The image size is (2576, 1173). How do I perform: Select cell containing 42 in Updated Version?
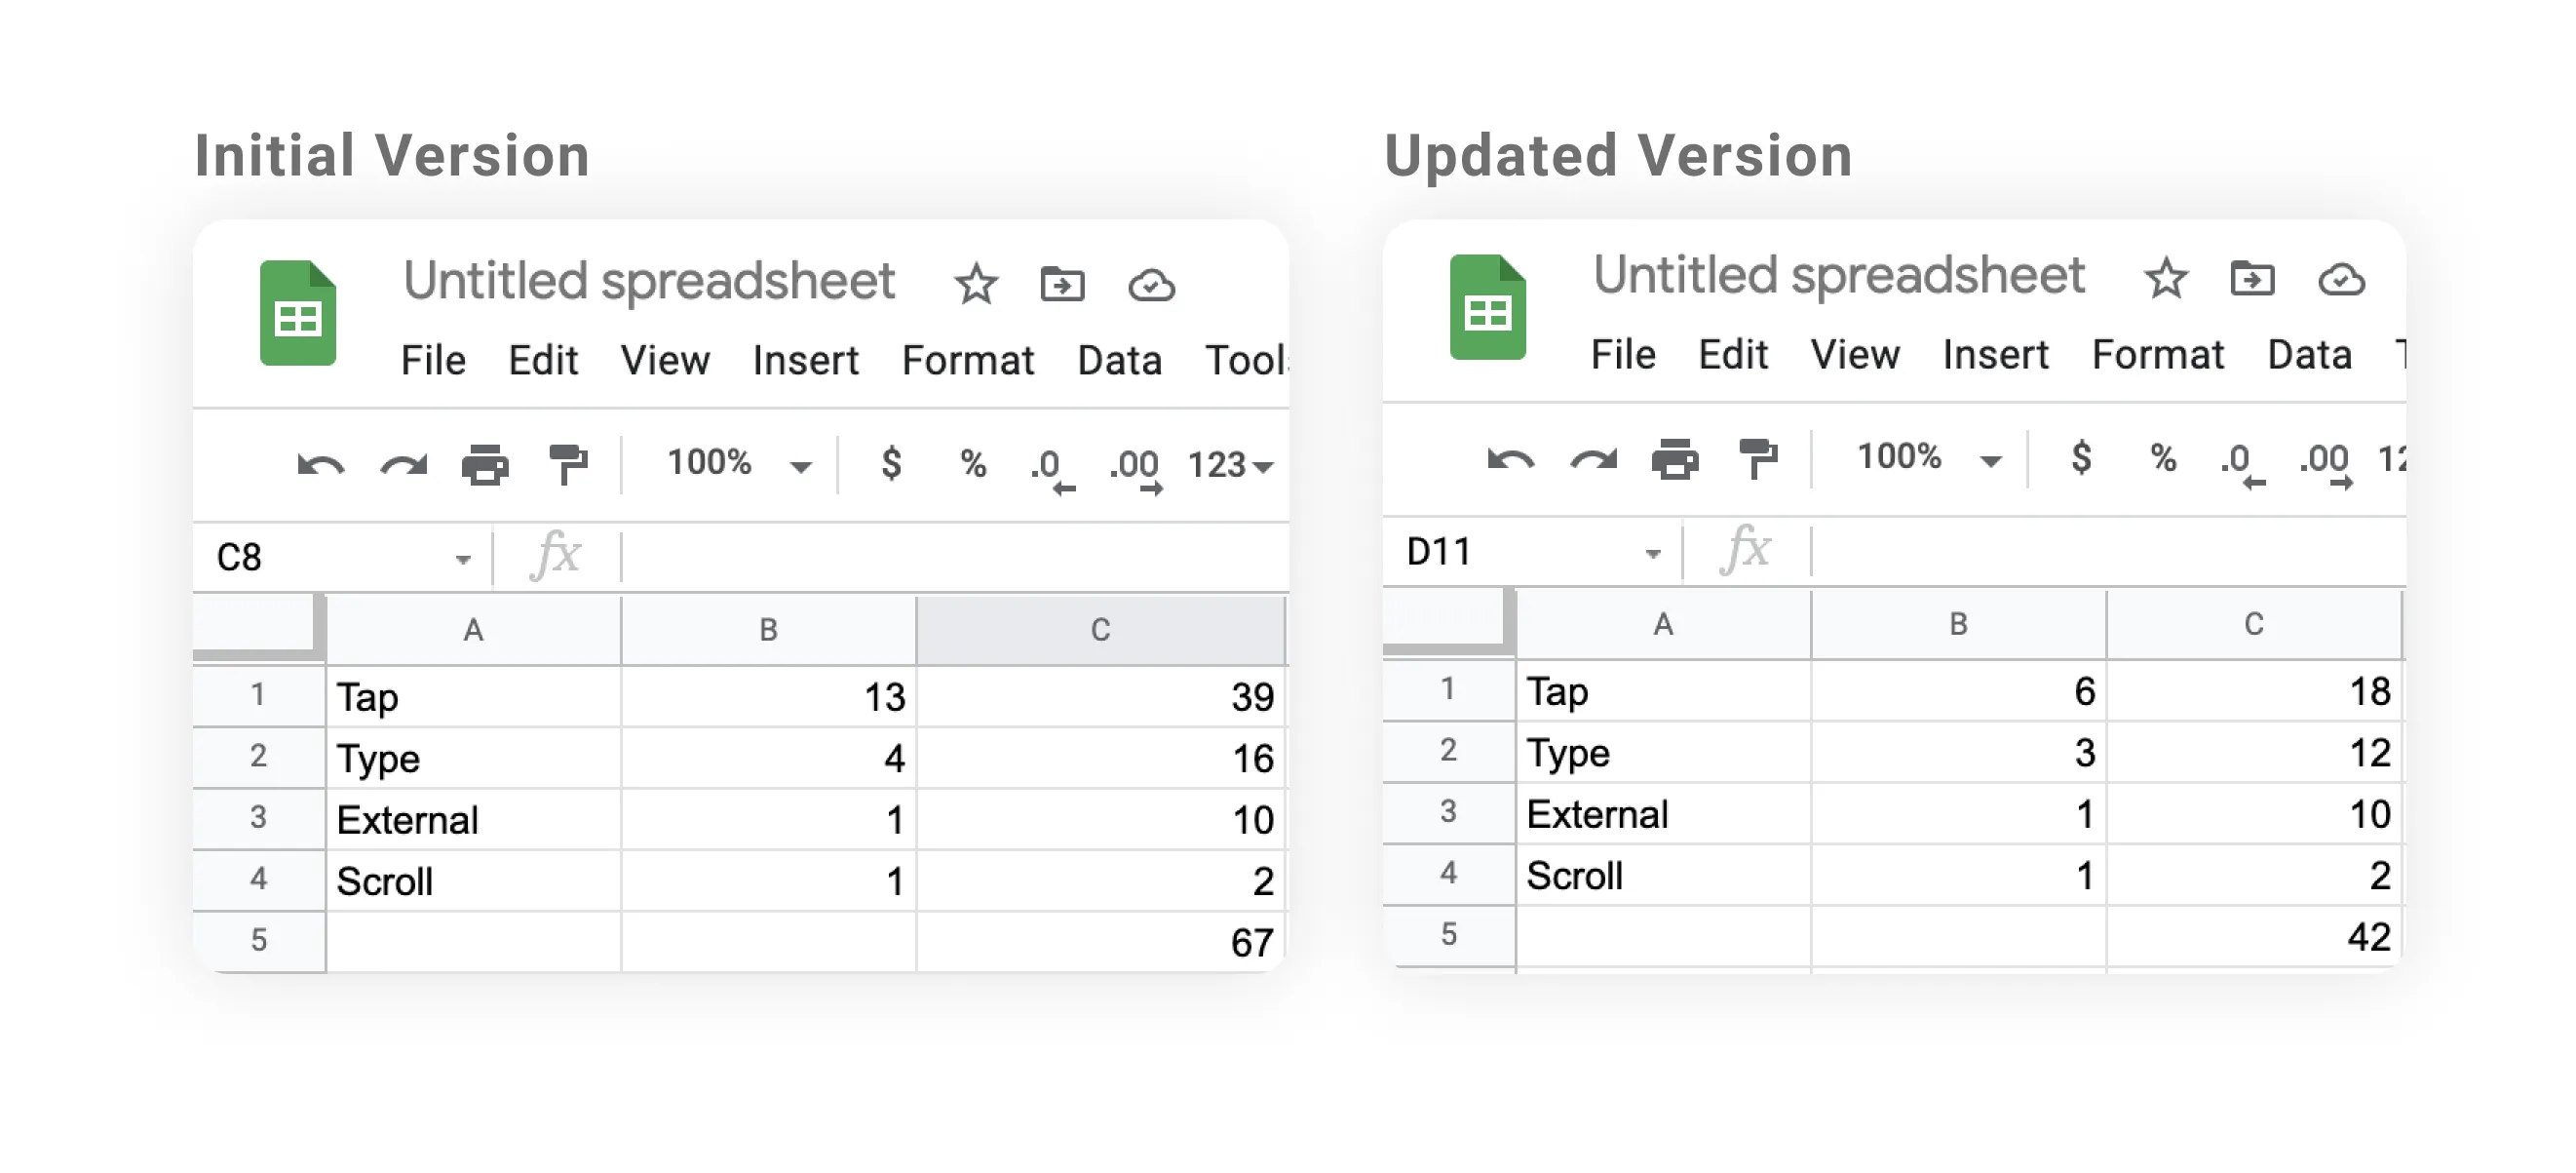pyautogui.click(x=2254, y=937)
